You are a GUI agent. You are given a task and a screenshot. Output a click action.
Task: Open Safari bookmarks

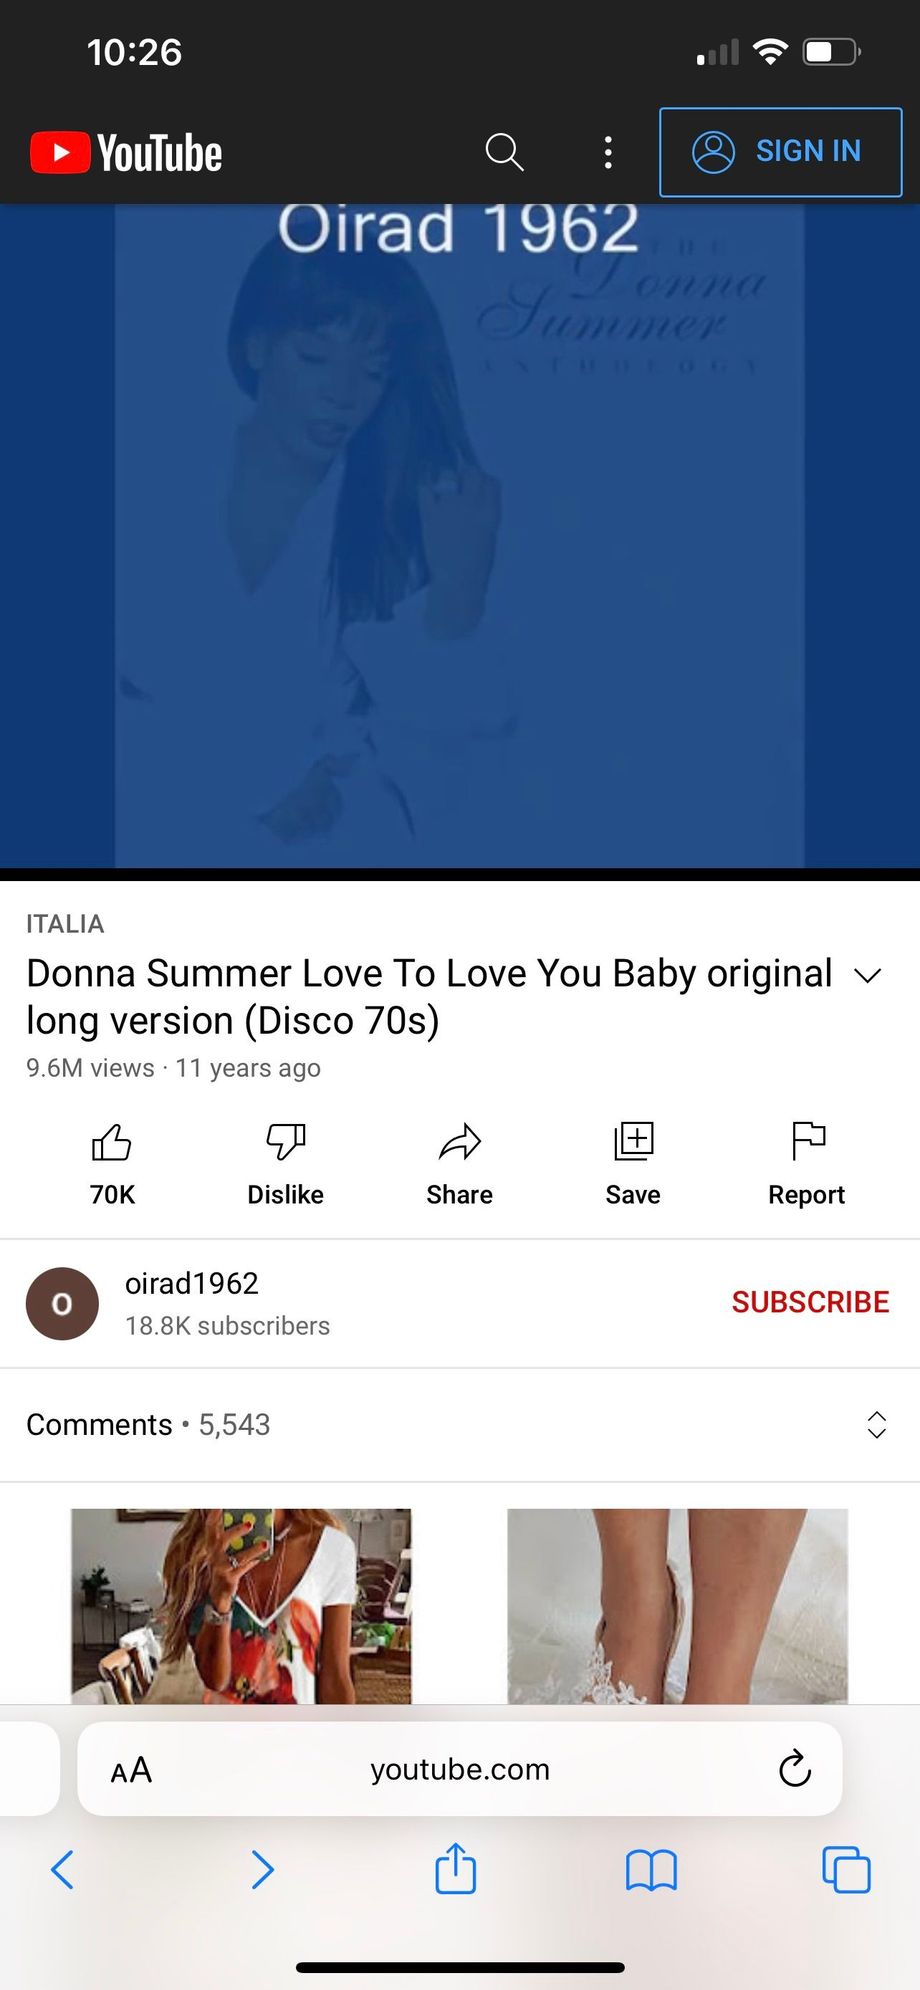(651, 1869)
